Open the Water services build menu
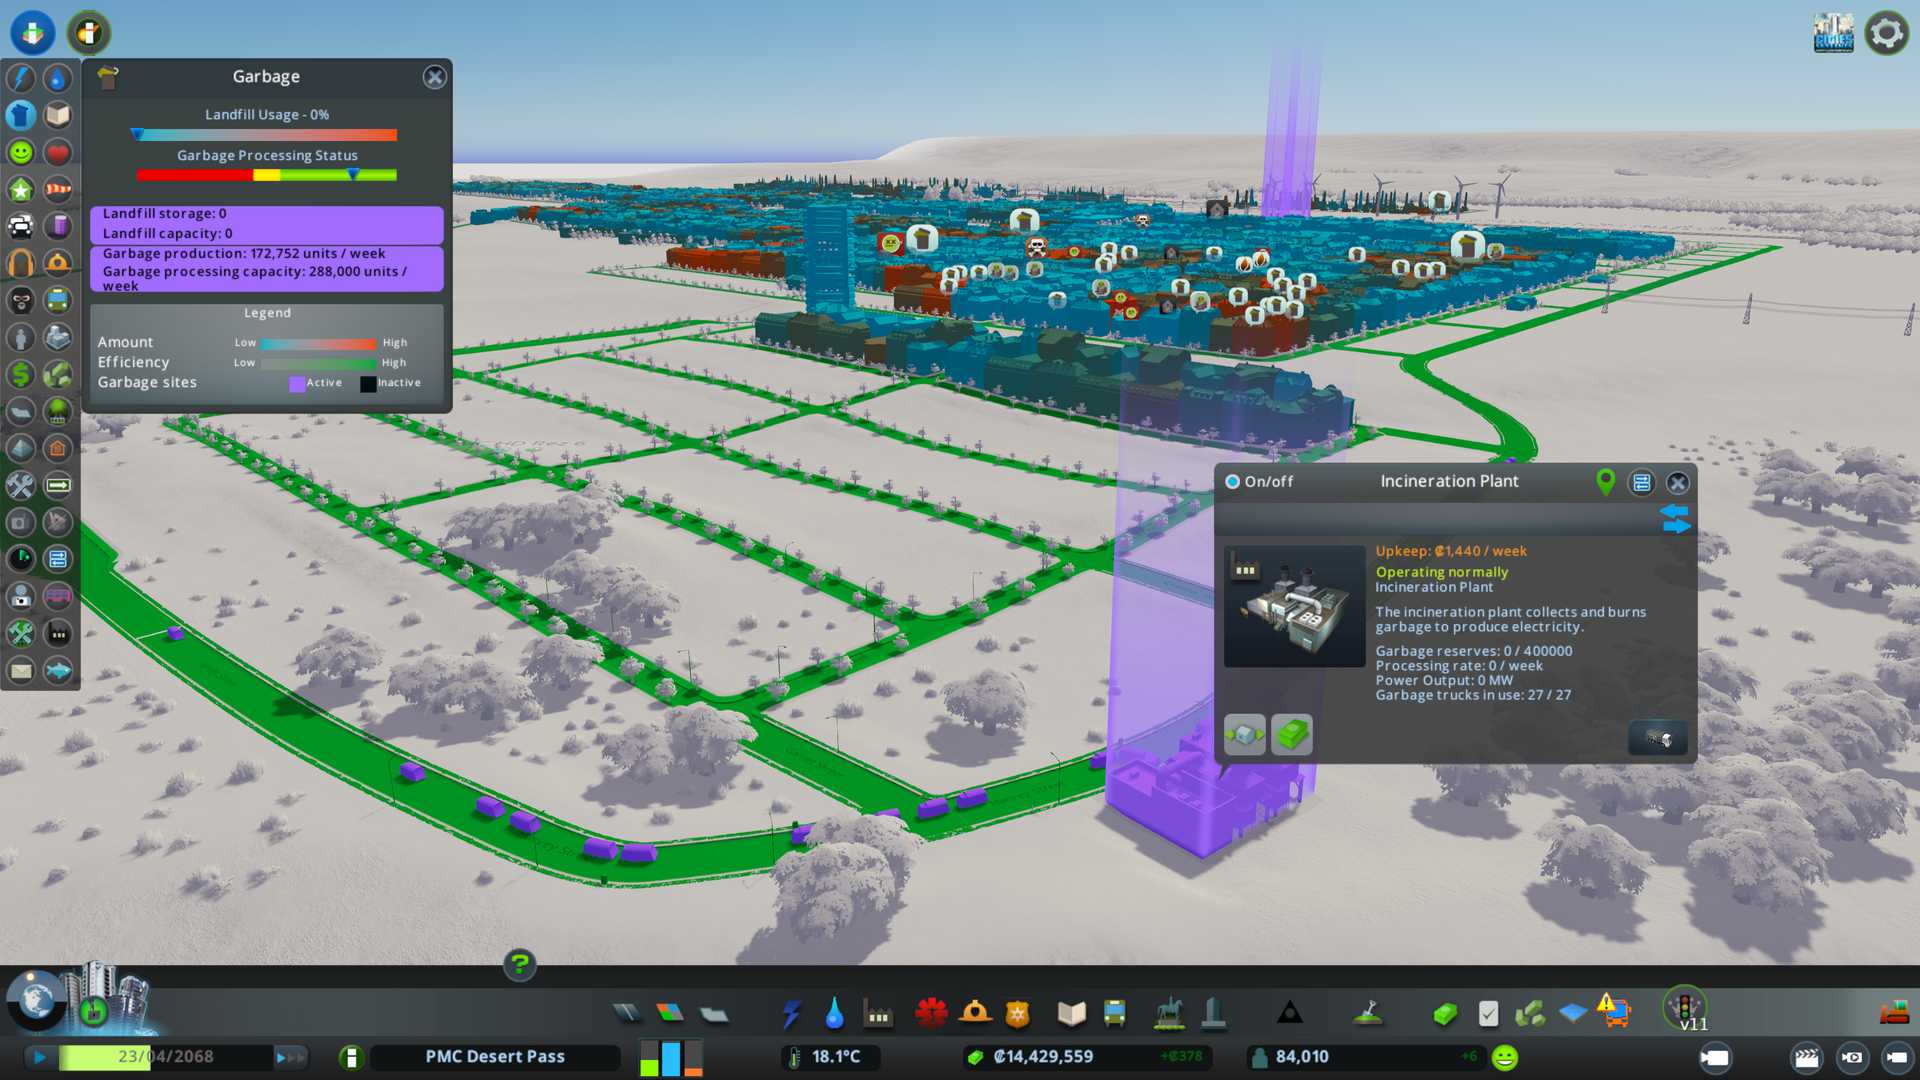Image resolution: width=1920 pixels, height=1080 pixels. (834, 1014)
